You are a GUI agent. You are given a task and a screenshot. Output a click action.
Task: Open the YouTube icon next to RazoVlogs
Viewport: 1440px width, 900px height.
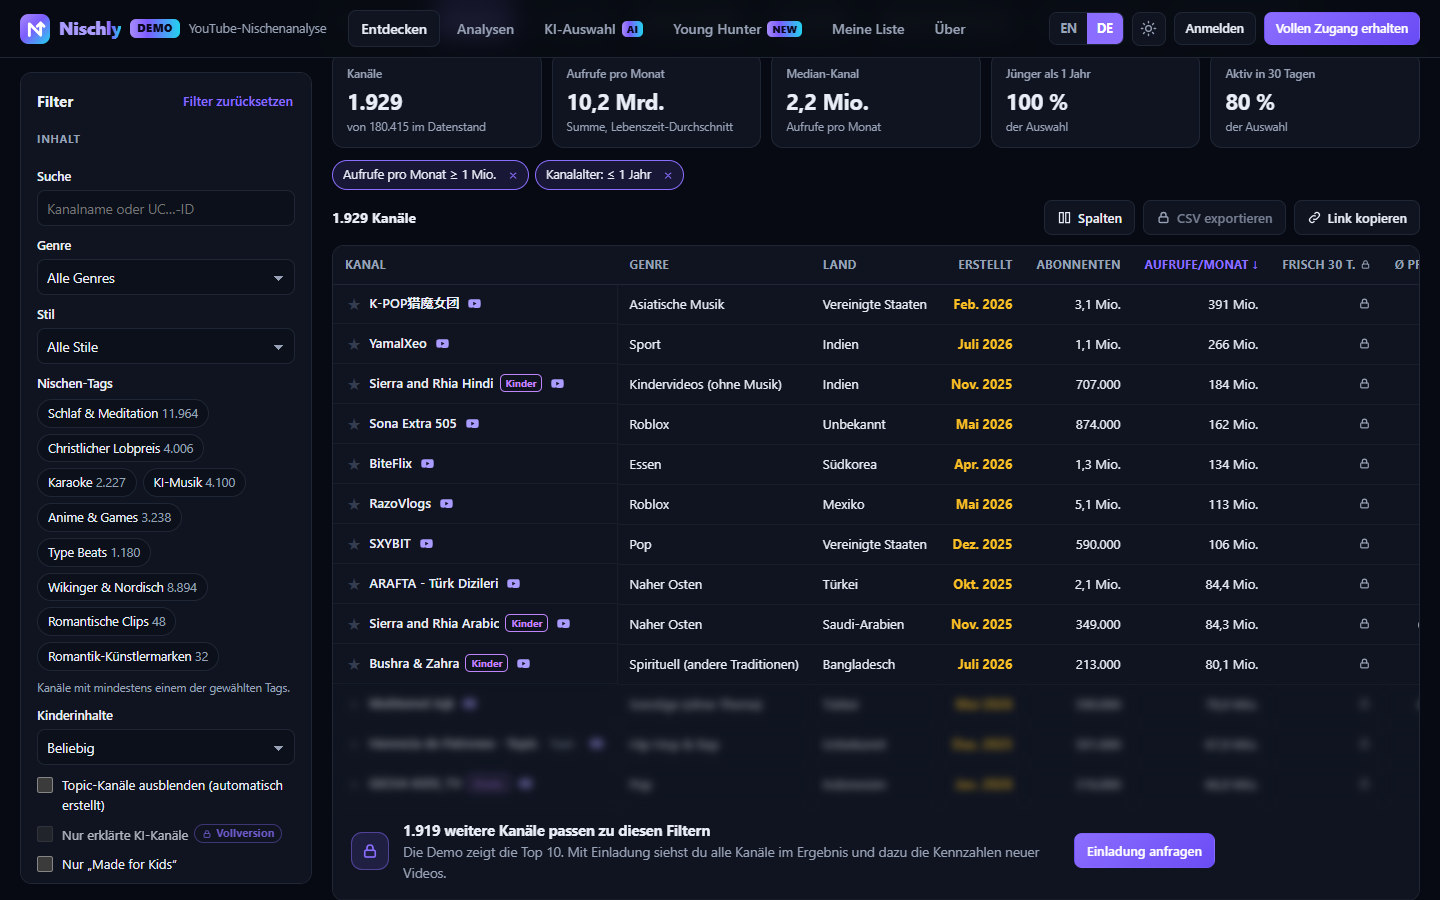(447, 504)
